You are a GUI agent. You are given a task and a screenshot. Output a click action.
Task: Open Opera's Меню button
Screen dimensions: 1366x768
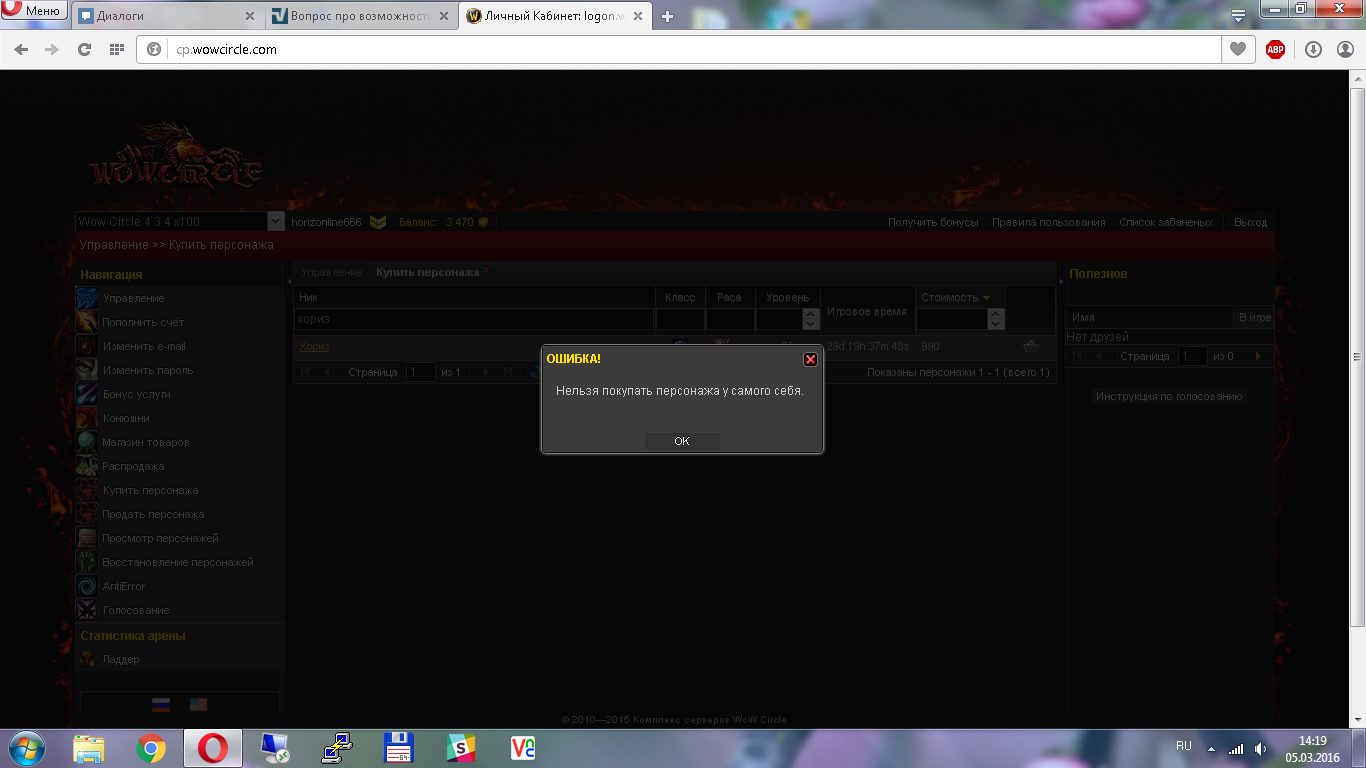[x=34, y=11]
